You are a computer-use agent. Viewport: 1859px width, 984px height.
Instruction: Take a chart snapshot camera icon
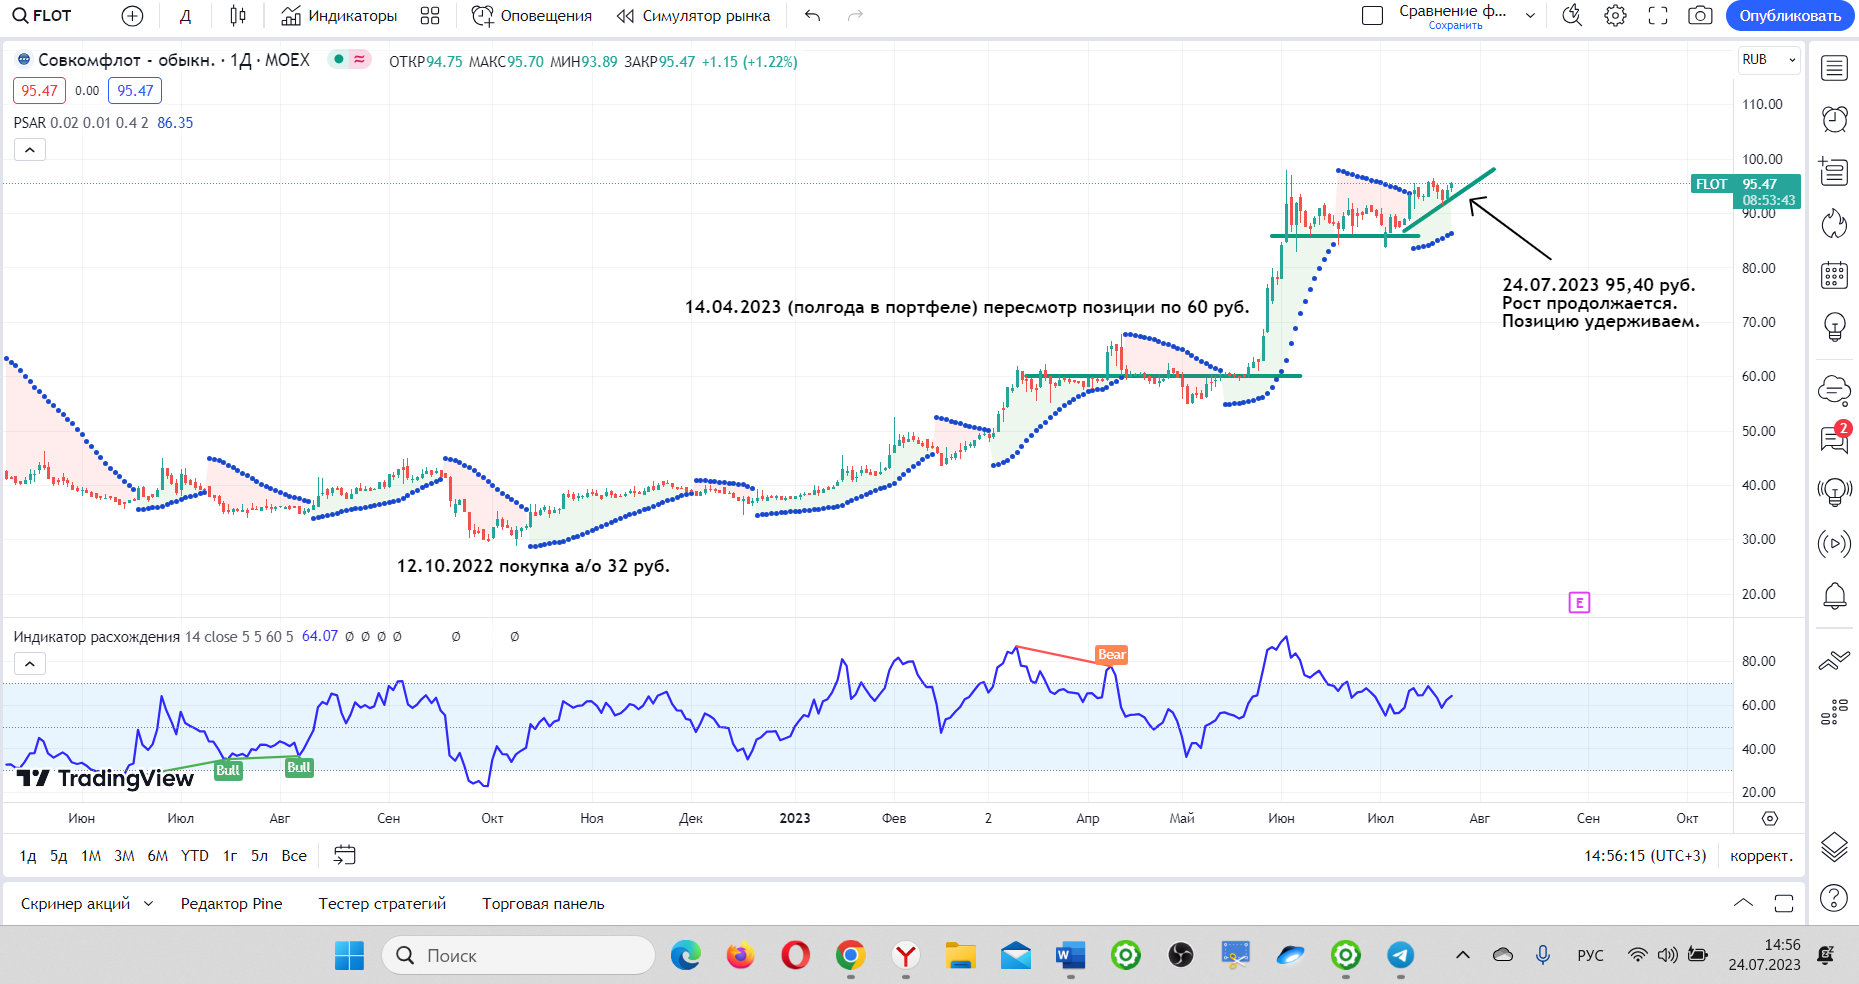(1700, 16)
